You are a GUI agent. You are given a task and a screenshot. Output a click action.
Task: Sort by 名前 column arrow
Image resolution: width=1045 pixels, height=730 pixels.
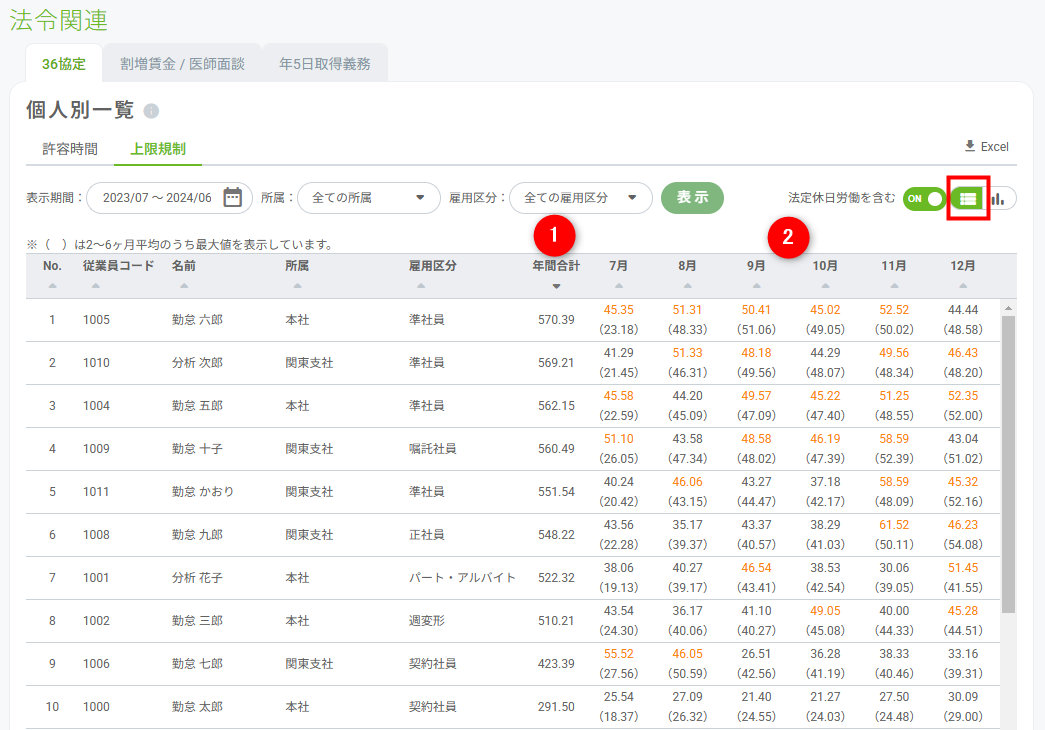click(x=184, y=286)
